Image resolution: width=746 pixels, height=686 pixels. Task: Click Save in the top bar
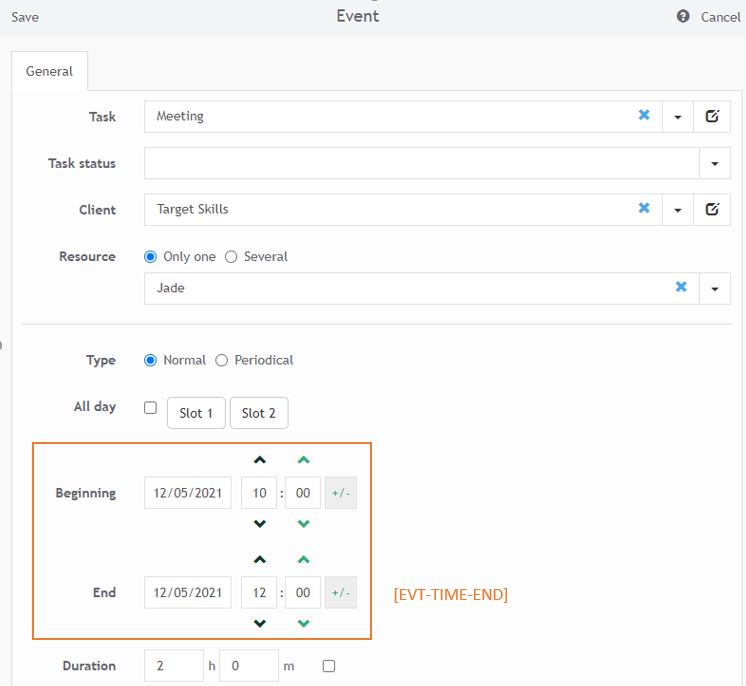coord(25,17)
